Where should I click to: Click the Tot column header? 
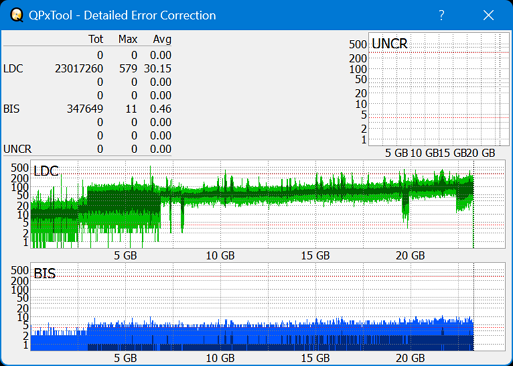96,39
